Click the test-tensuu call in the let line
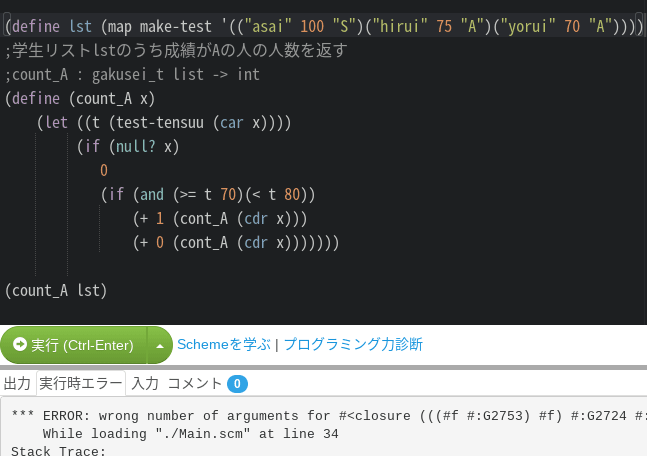Screen dimensions: 647x456 pyautogui.click(x=160, y=123)
